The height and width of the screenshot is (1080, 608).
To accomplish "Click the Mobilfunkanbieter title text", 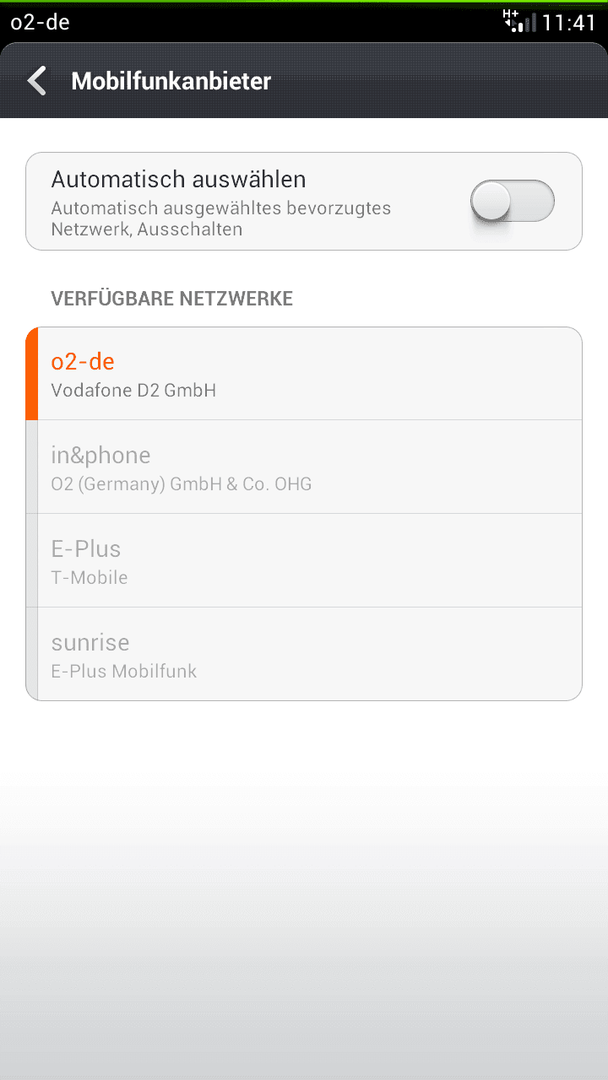I will pyautogui.click(x=171, y=81).
